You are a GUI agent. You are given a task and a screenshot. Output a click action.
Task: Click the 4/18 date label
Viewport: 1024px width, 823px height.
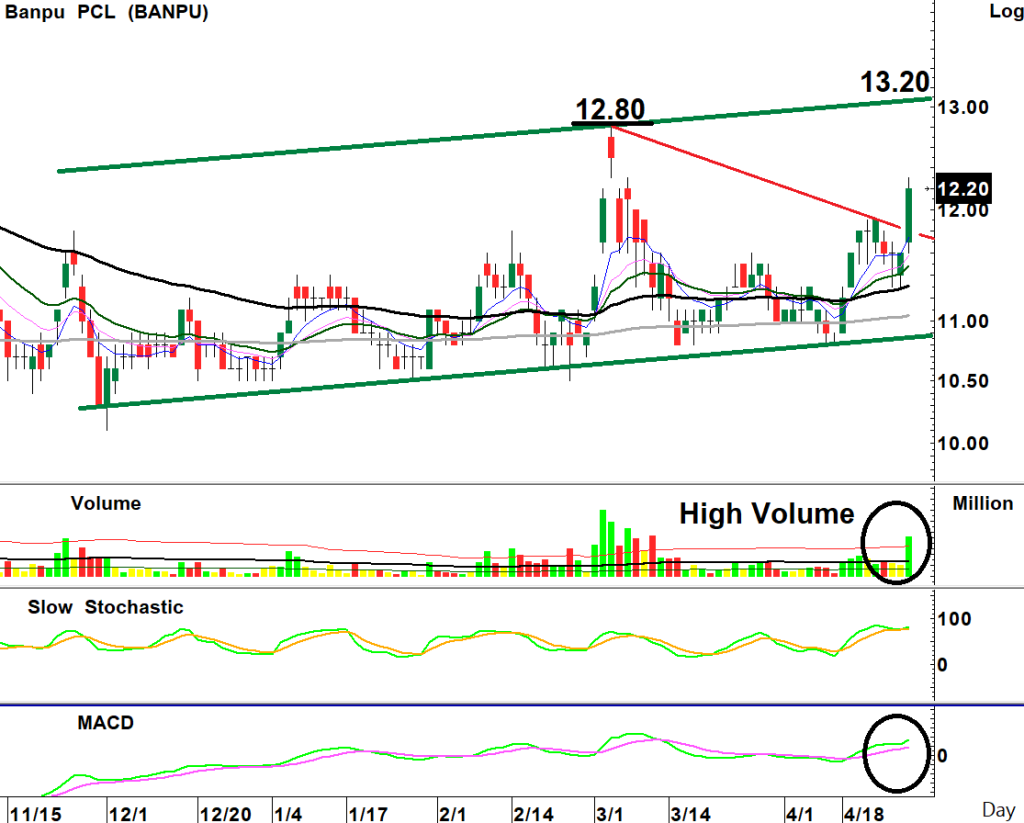pos(863,814)
